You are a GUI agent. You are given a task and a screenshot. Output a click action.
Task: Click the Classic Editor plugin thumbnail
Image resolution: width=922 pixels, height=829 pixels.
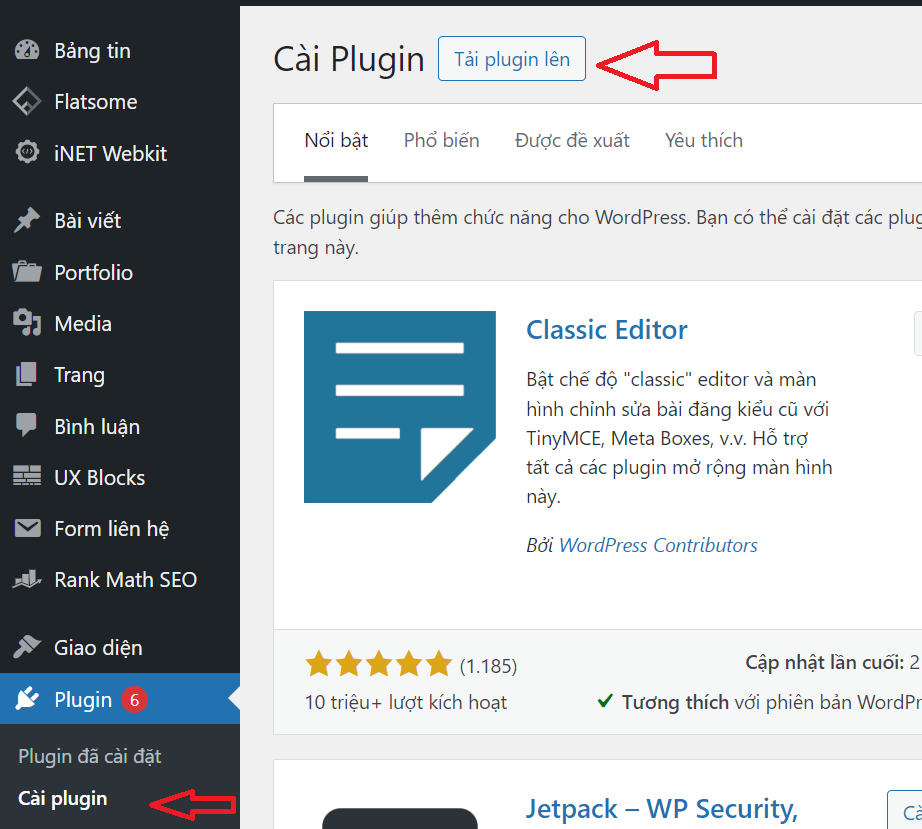tap(400, 407)
